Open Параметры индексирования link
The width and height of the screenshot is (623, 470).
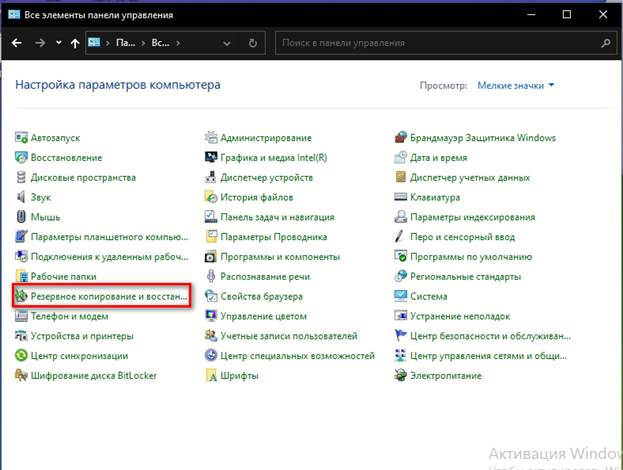(473, 217)
